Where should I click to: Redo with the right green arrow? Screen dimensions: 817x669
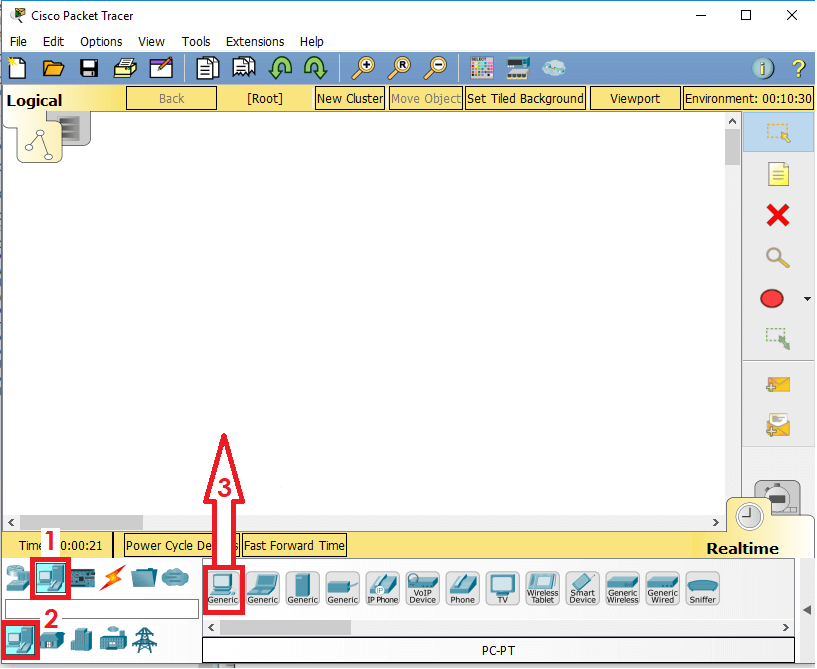(x=315, y=68)
